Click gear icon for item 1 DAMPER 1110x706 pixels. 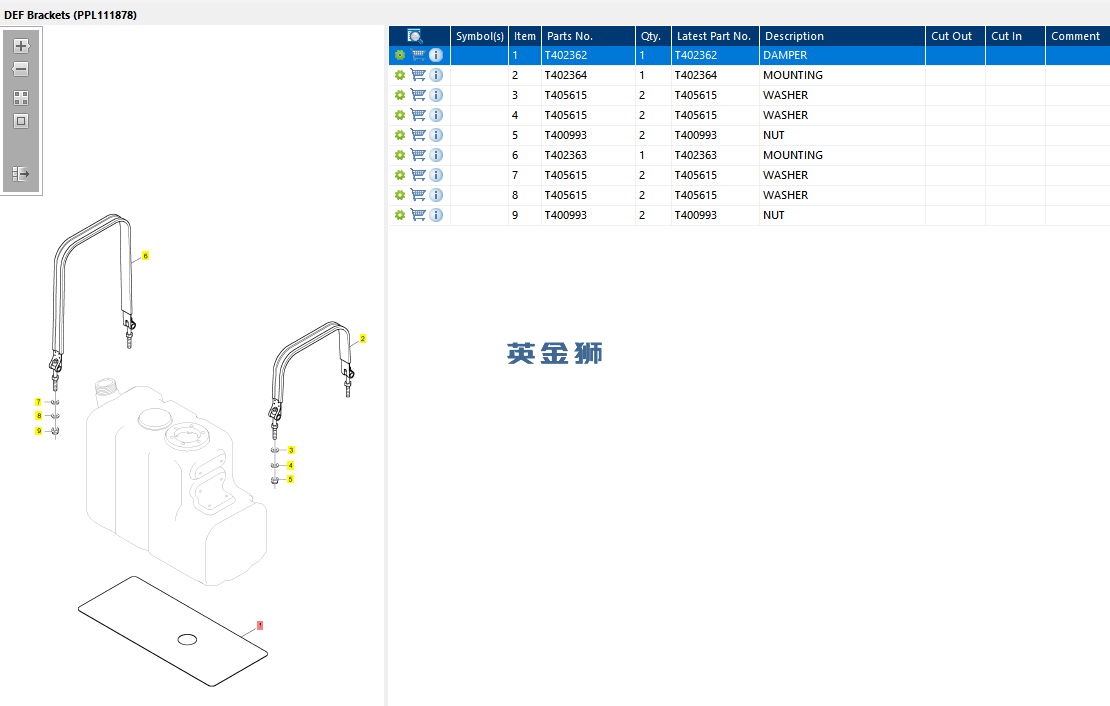400,55
